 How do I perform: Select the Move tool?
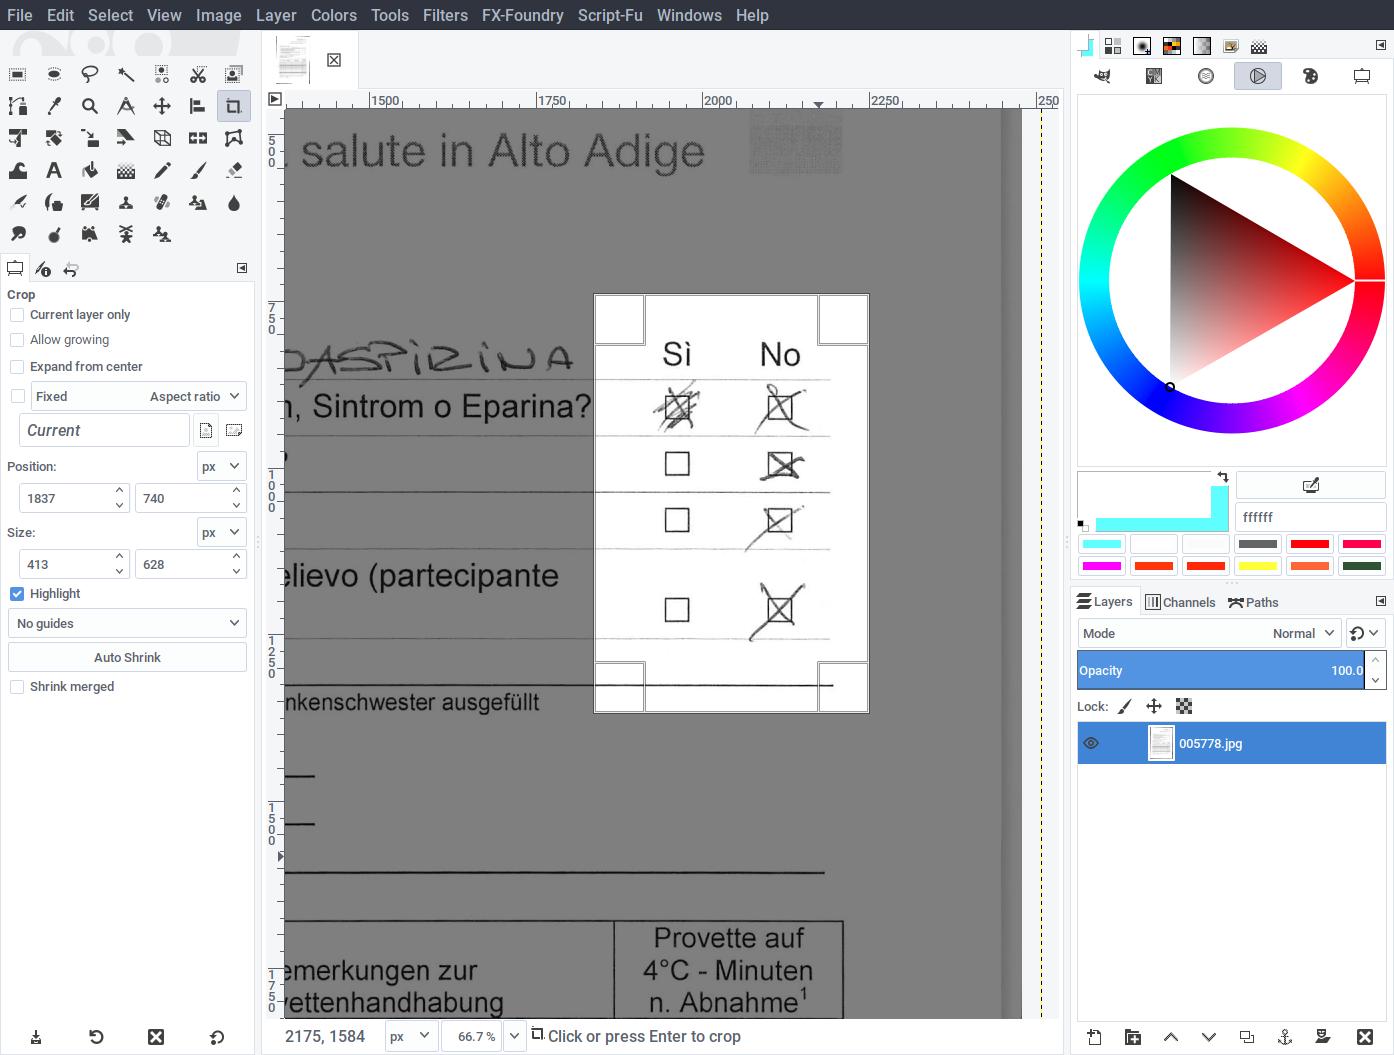pos(162,106)
